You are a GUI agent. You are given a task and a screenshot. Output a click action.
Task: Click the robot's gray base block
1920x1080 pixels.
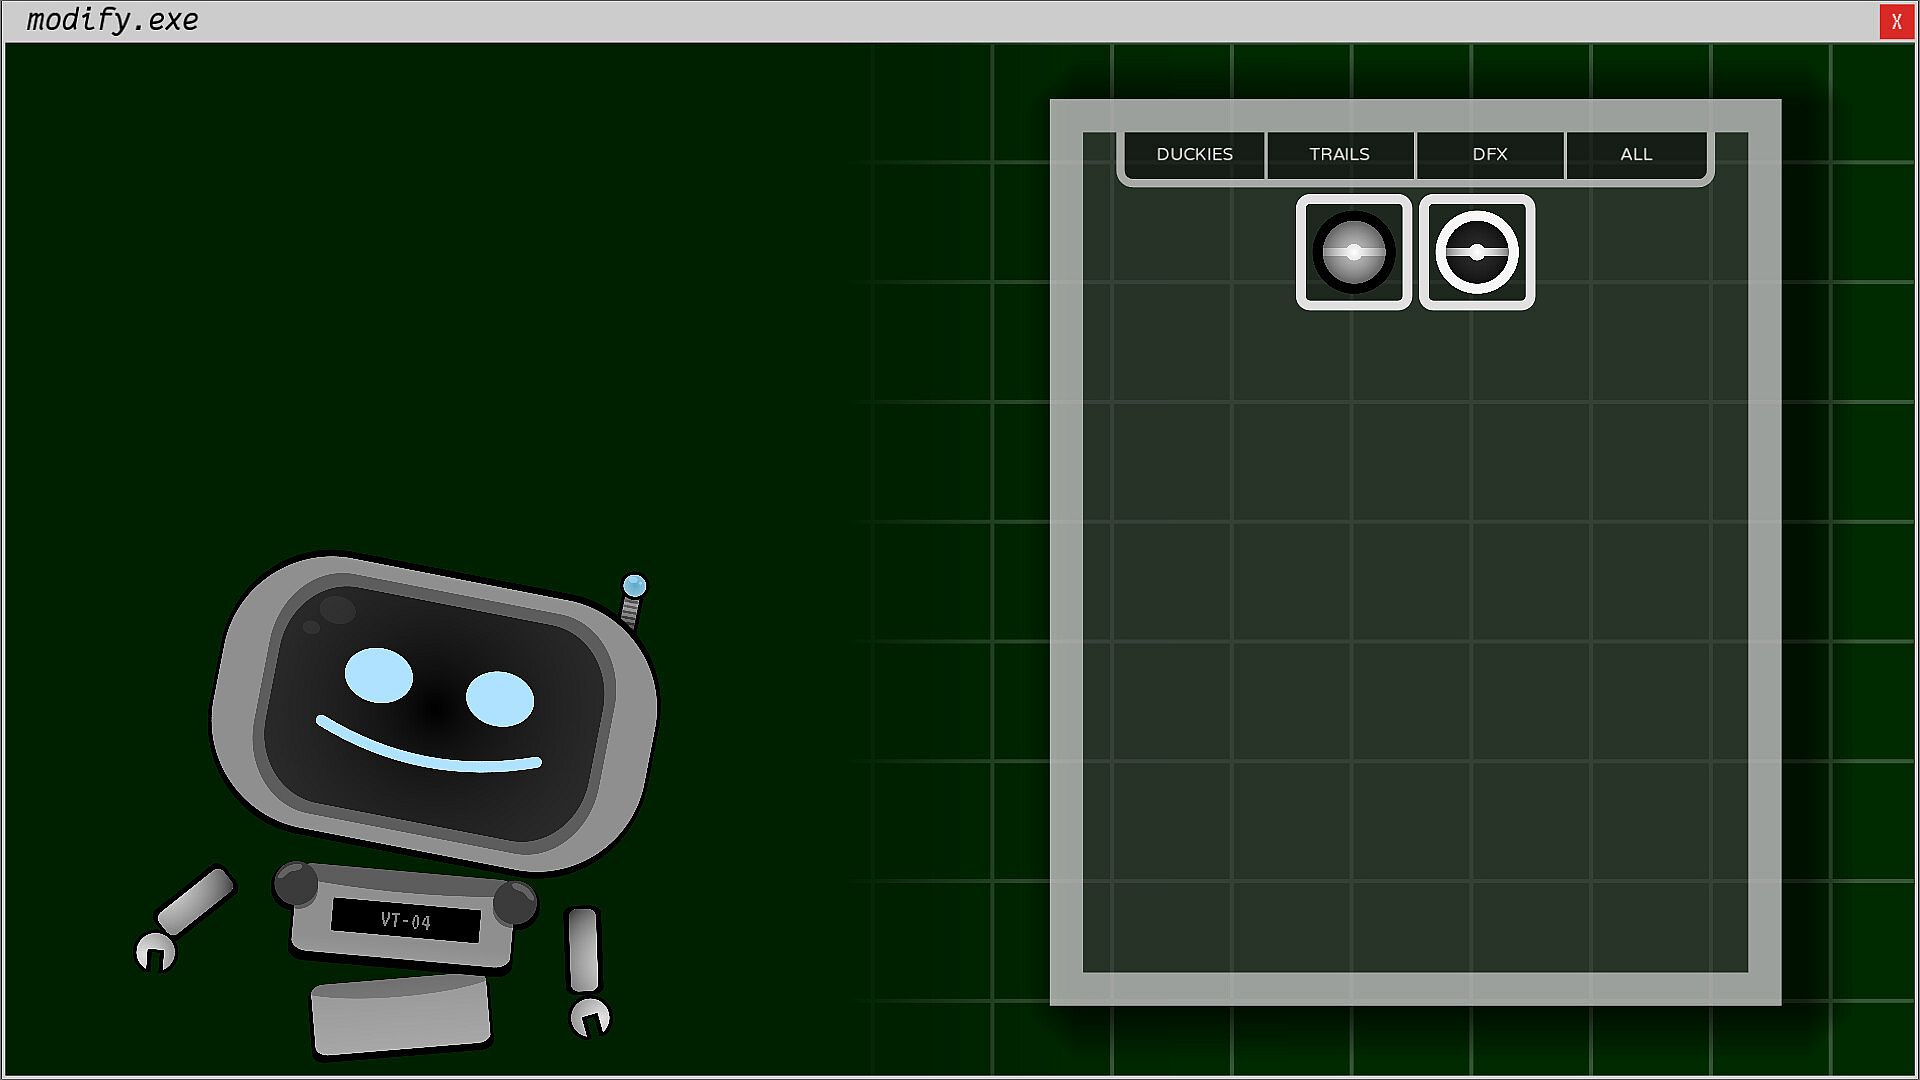click(x=400, y=1015)
